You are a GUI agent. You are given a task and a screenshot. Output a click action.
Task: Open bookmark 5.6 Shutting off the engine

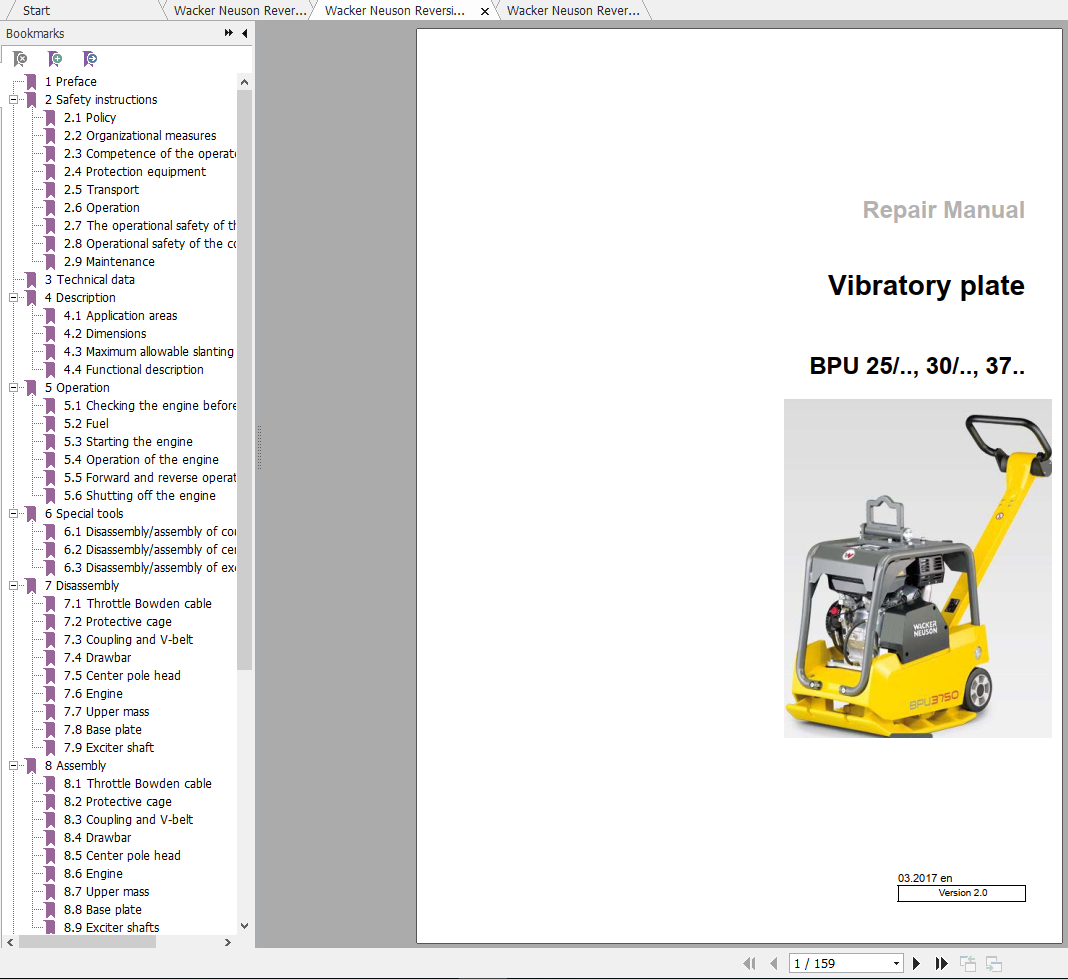(x=140, y=496)
